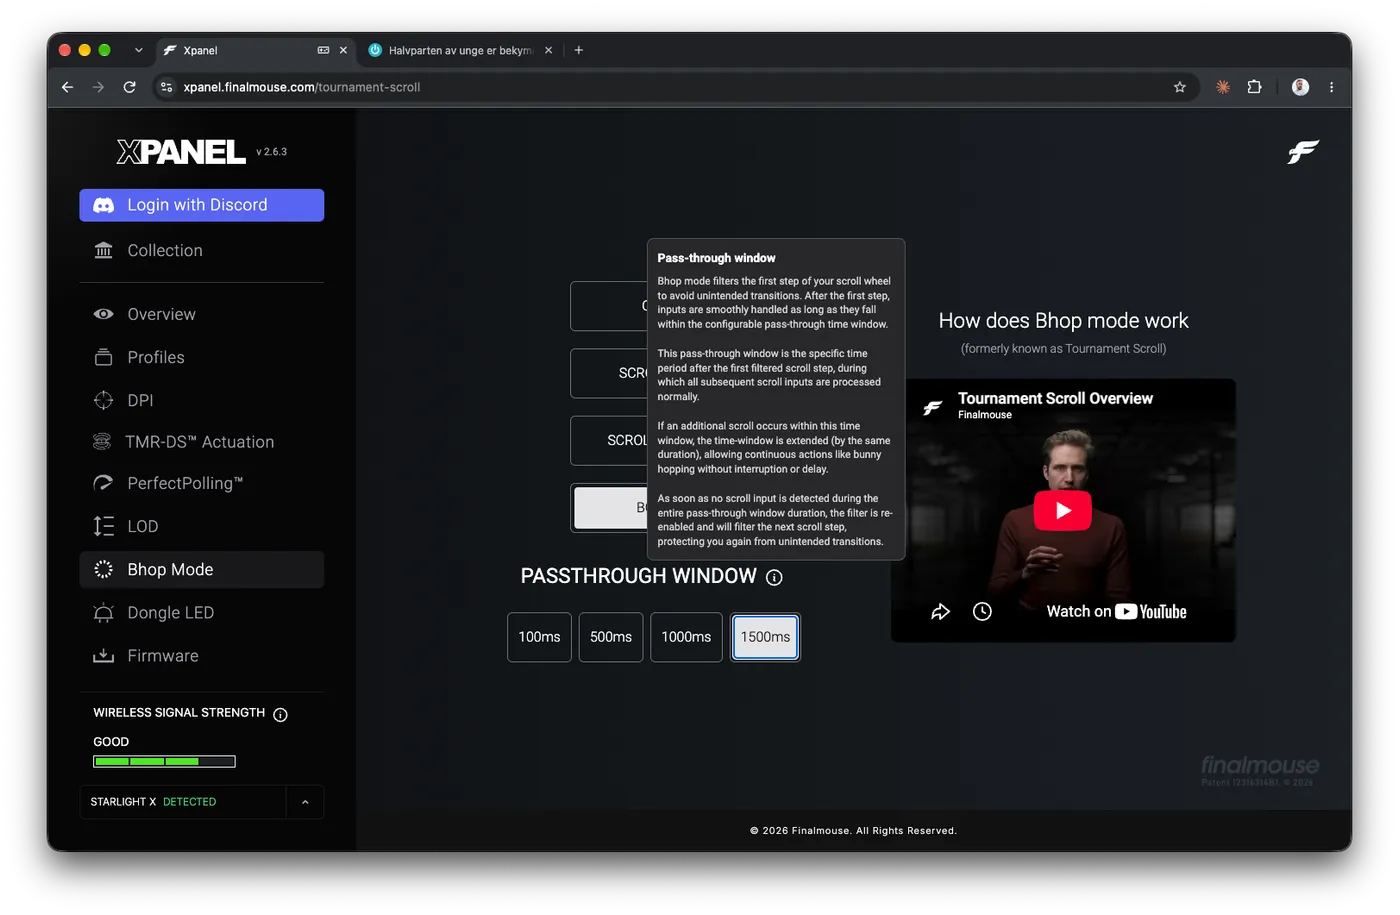Click the orange extension icon in toolbar
1400x915 pixels.
coord(1222,87)
